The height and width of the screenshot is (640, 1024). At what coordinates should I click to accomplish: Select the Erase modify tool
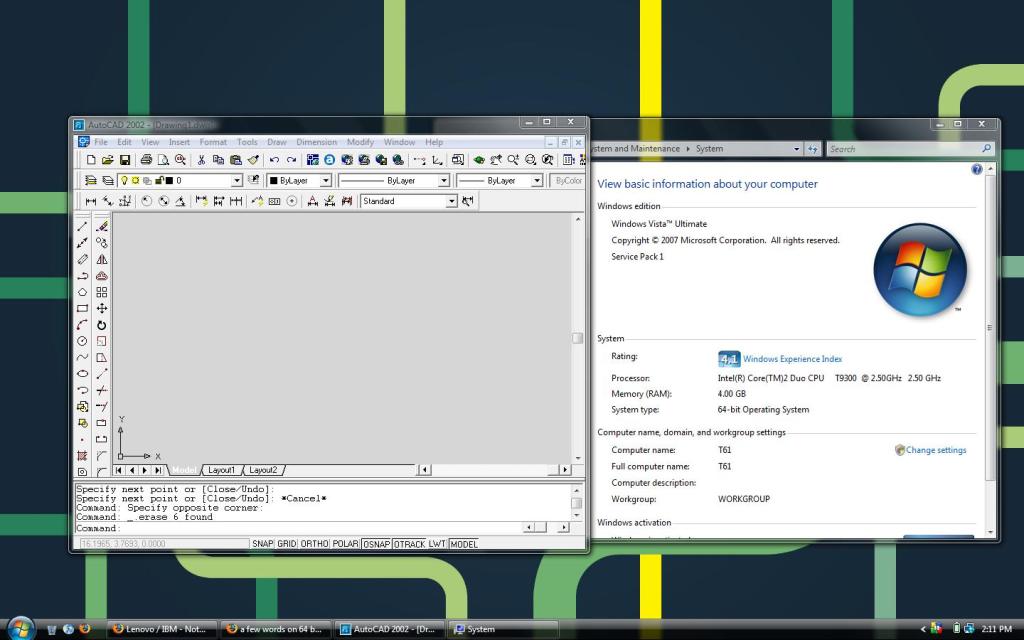coord(102,227)
